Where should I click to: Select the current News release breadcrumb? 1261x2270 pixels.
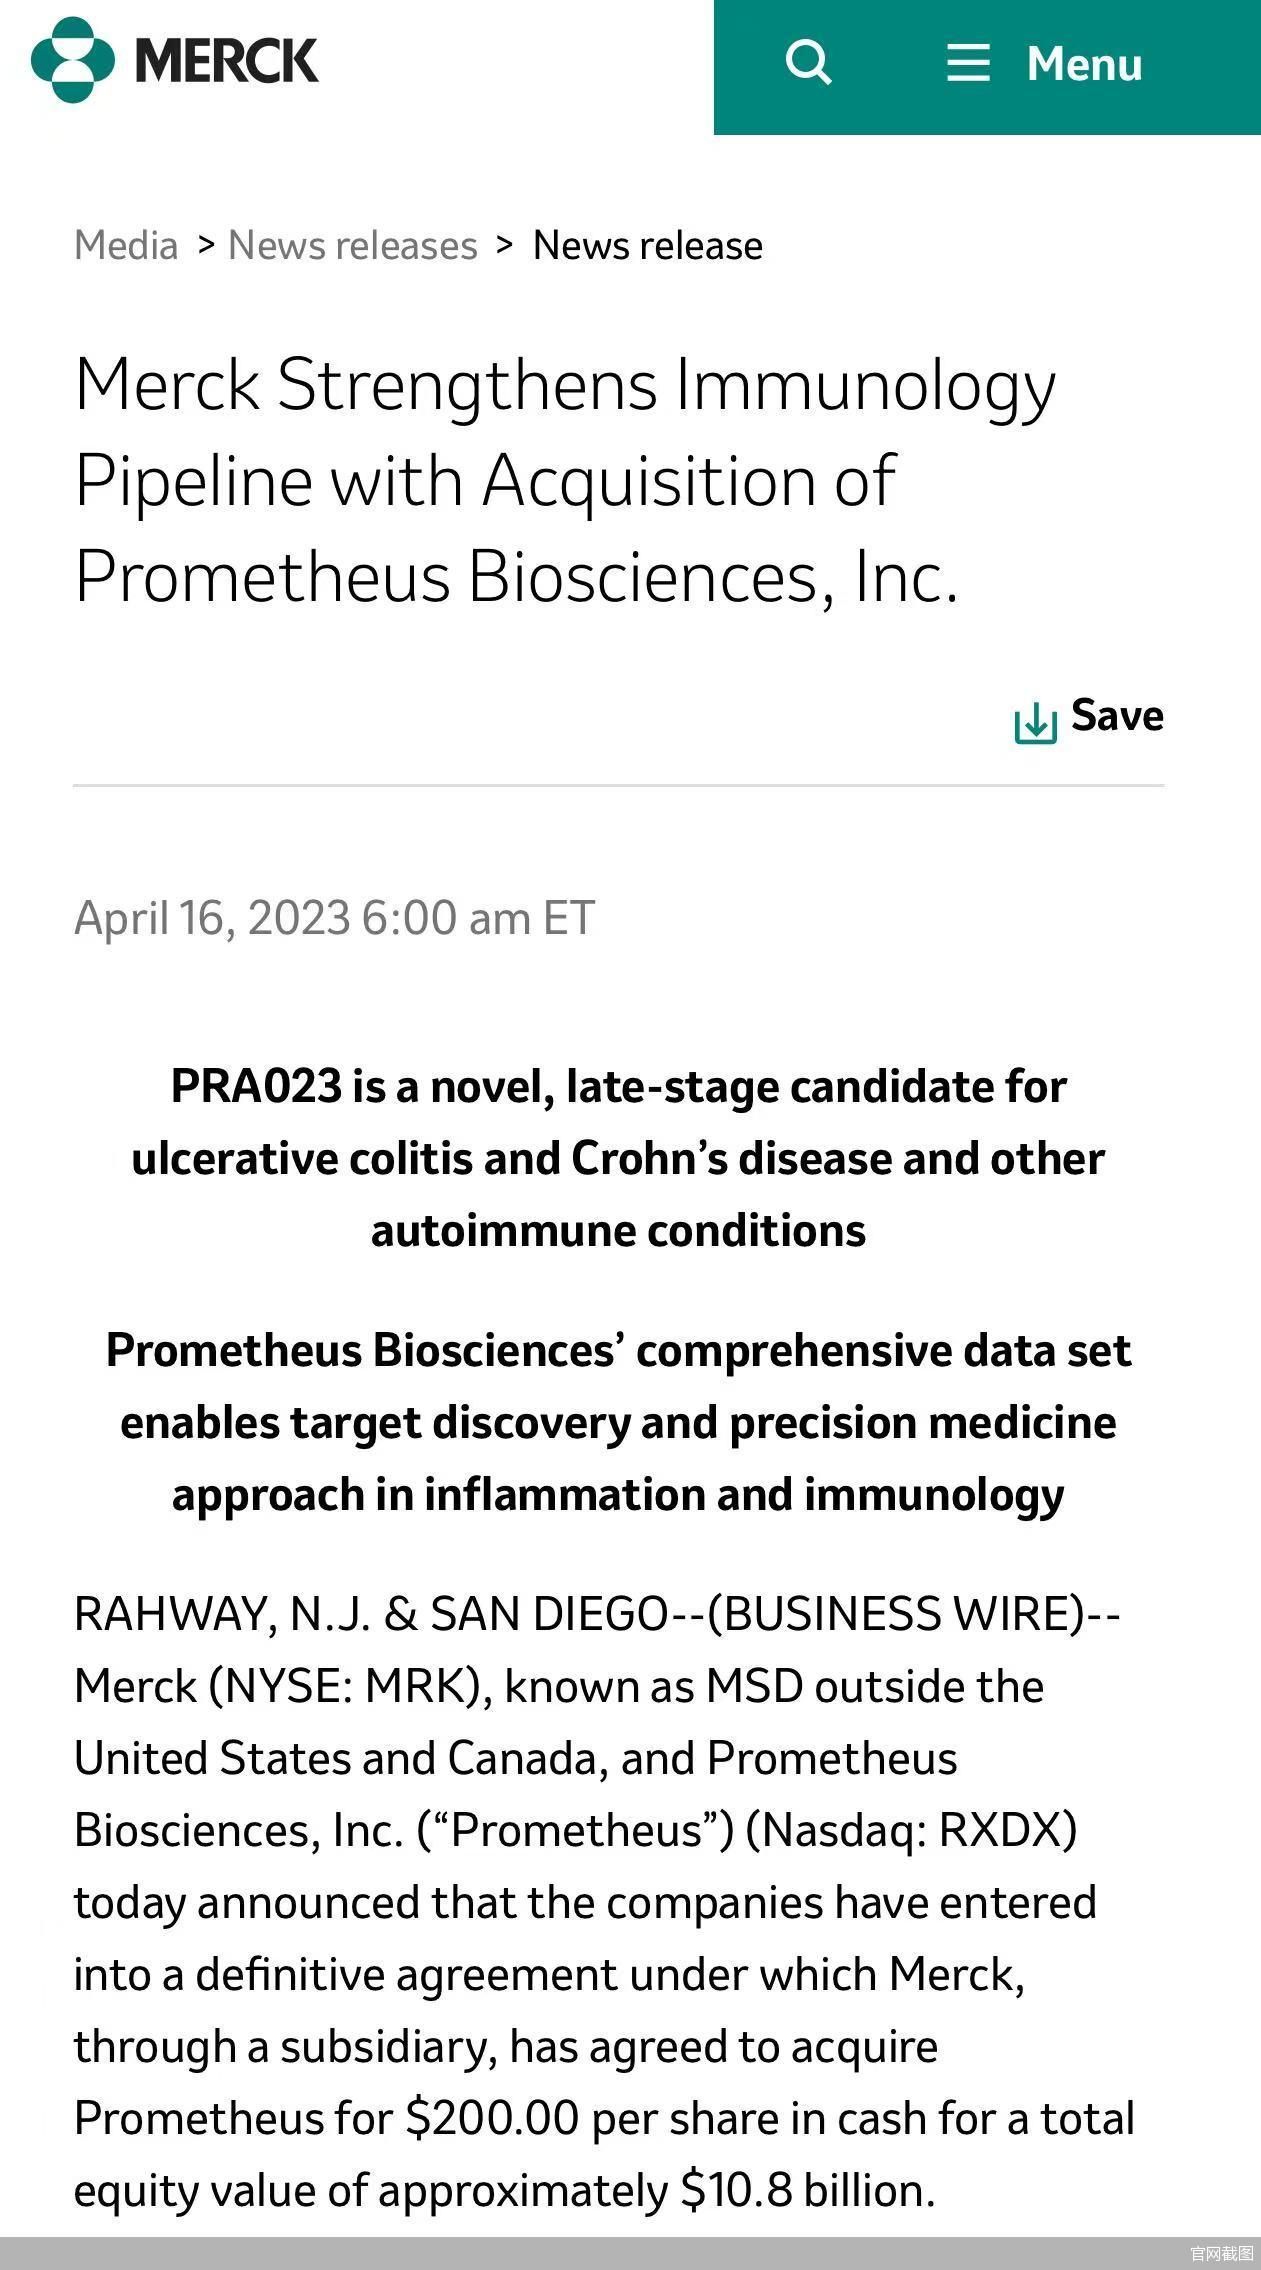pyautogui.click(x=648, y=245)
